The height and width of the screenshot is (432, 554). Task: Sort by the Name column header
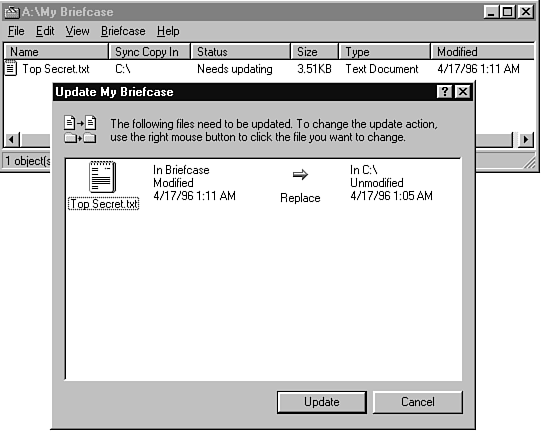click(x=56, y=52)
